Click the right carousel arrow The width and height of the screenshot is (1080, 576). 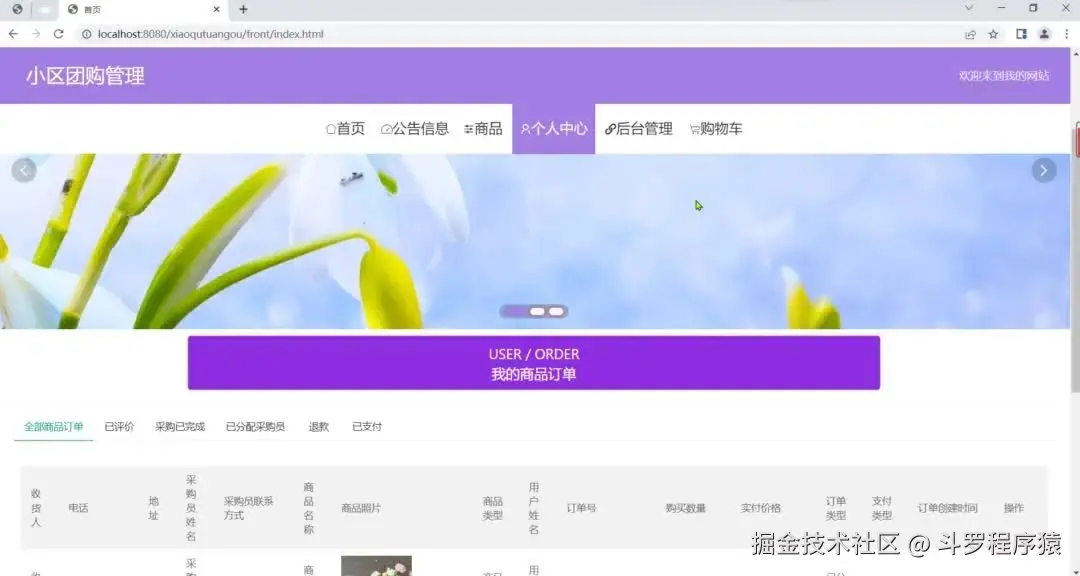pos(1044,170)
